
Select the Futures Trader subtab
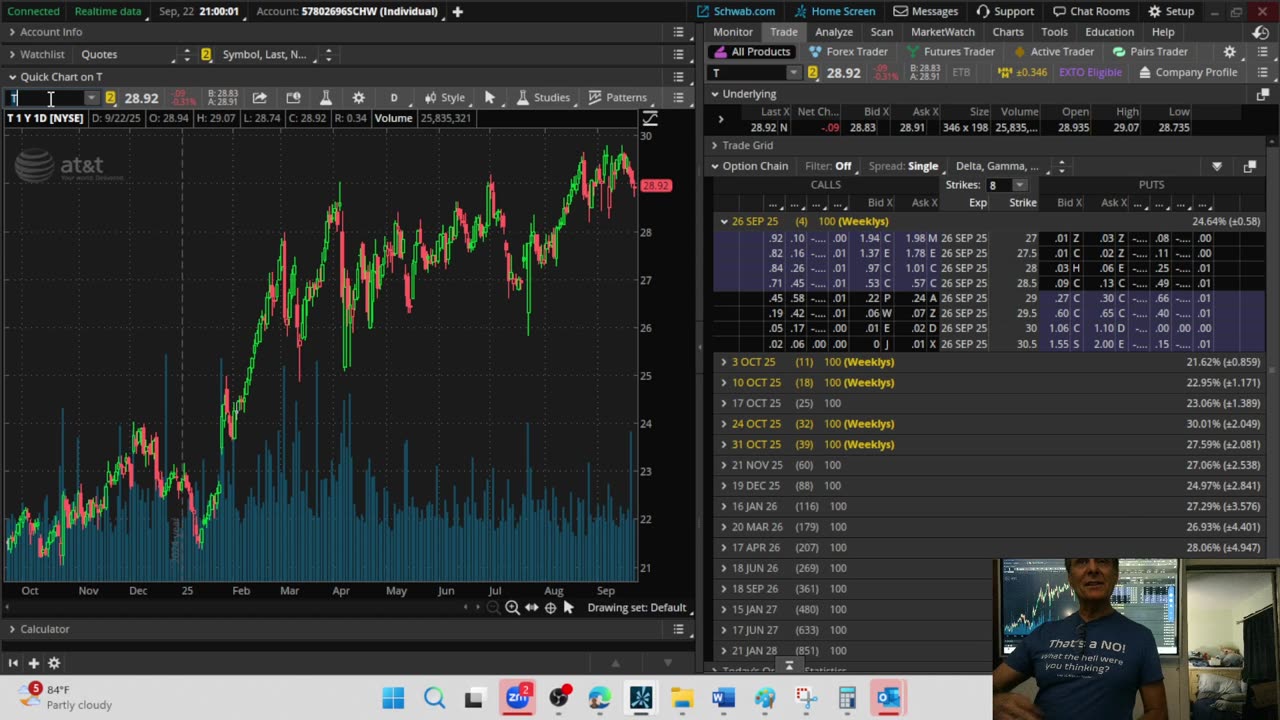950,52
